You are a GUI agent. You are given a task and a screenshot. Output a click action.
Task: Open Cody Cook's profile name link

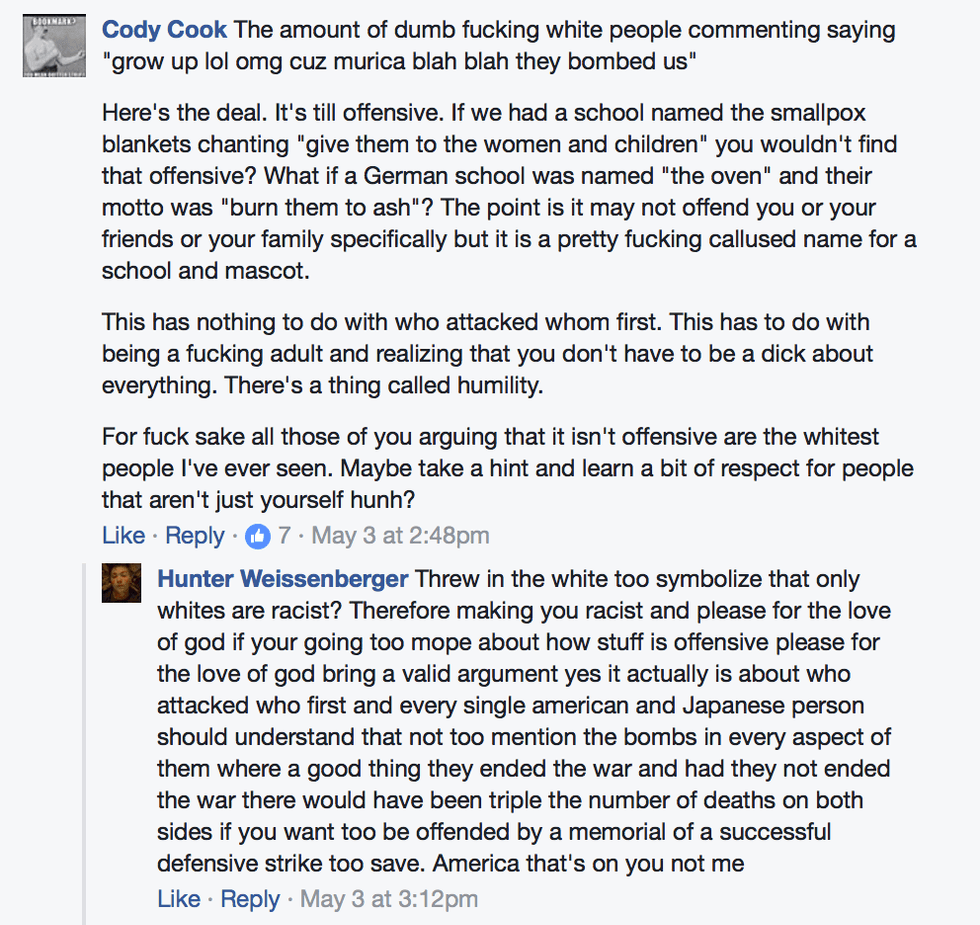164,29
